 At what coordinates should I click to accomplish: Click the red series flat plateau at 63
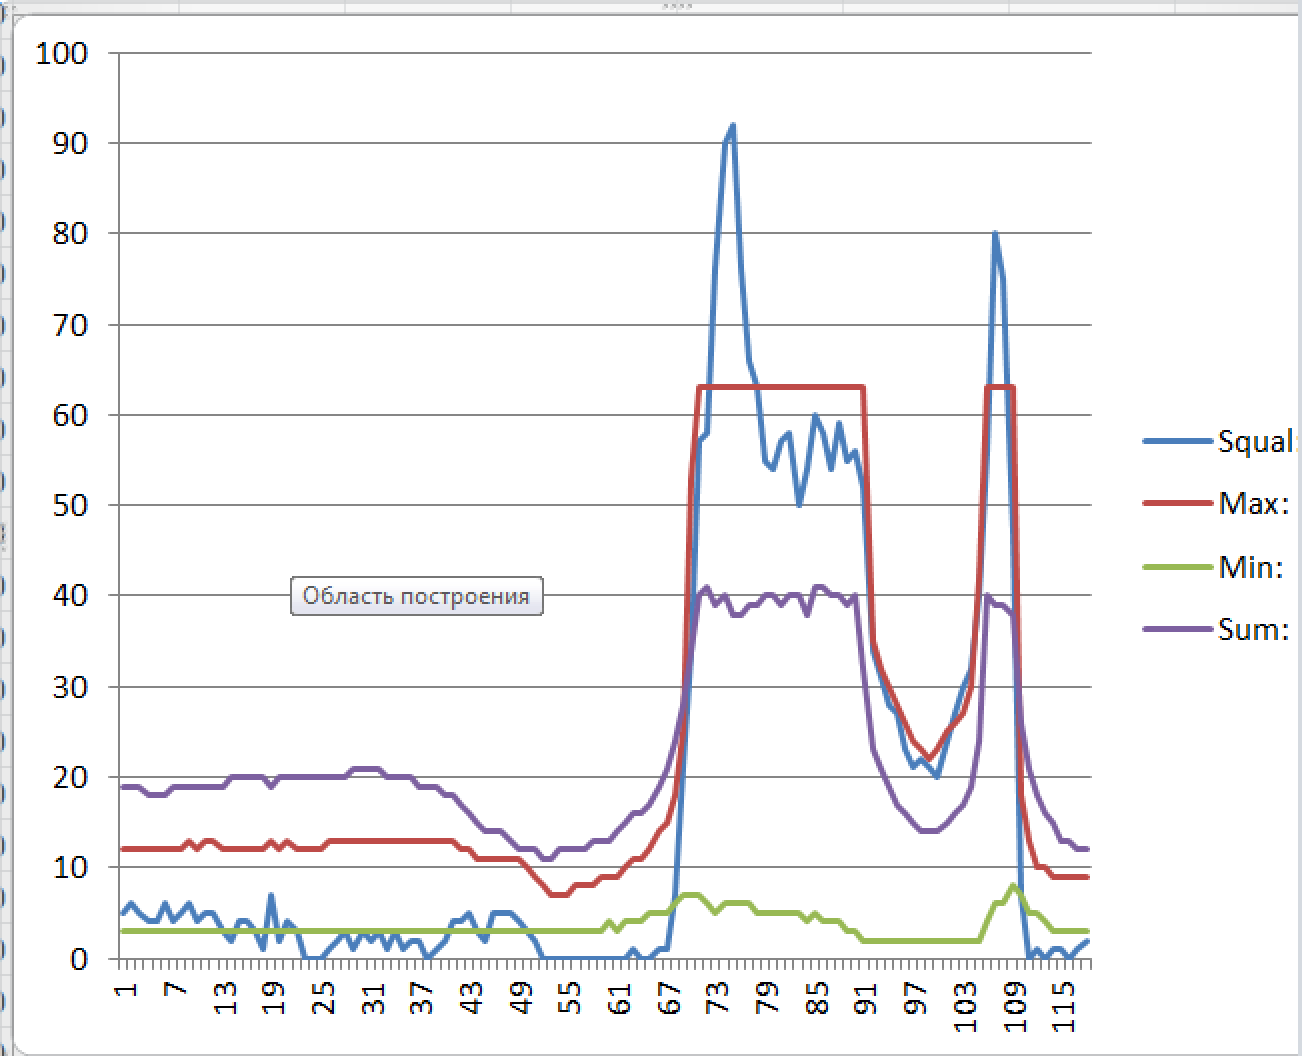tap(780, 387)
